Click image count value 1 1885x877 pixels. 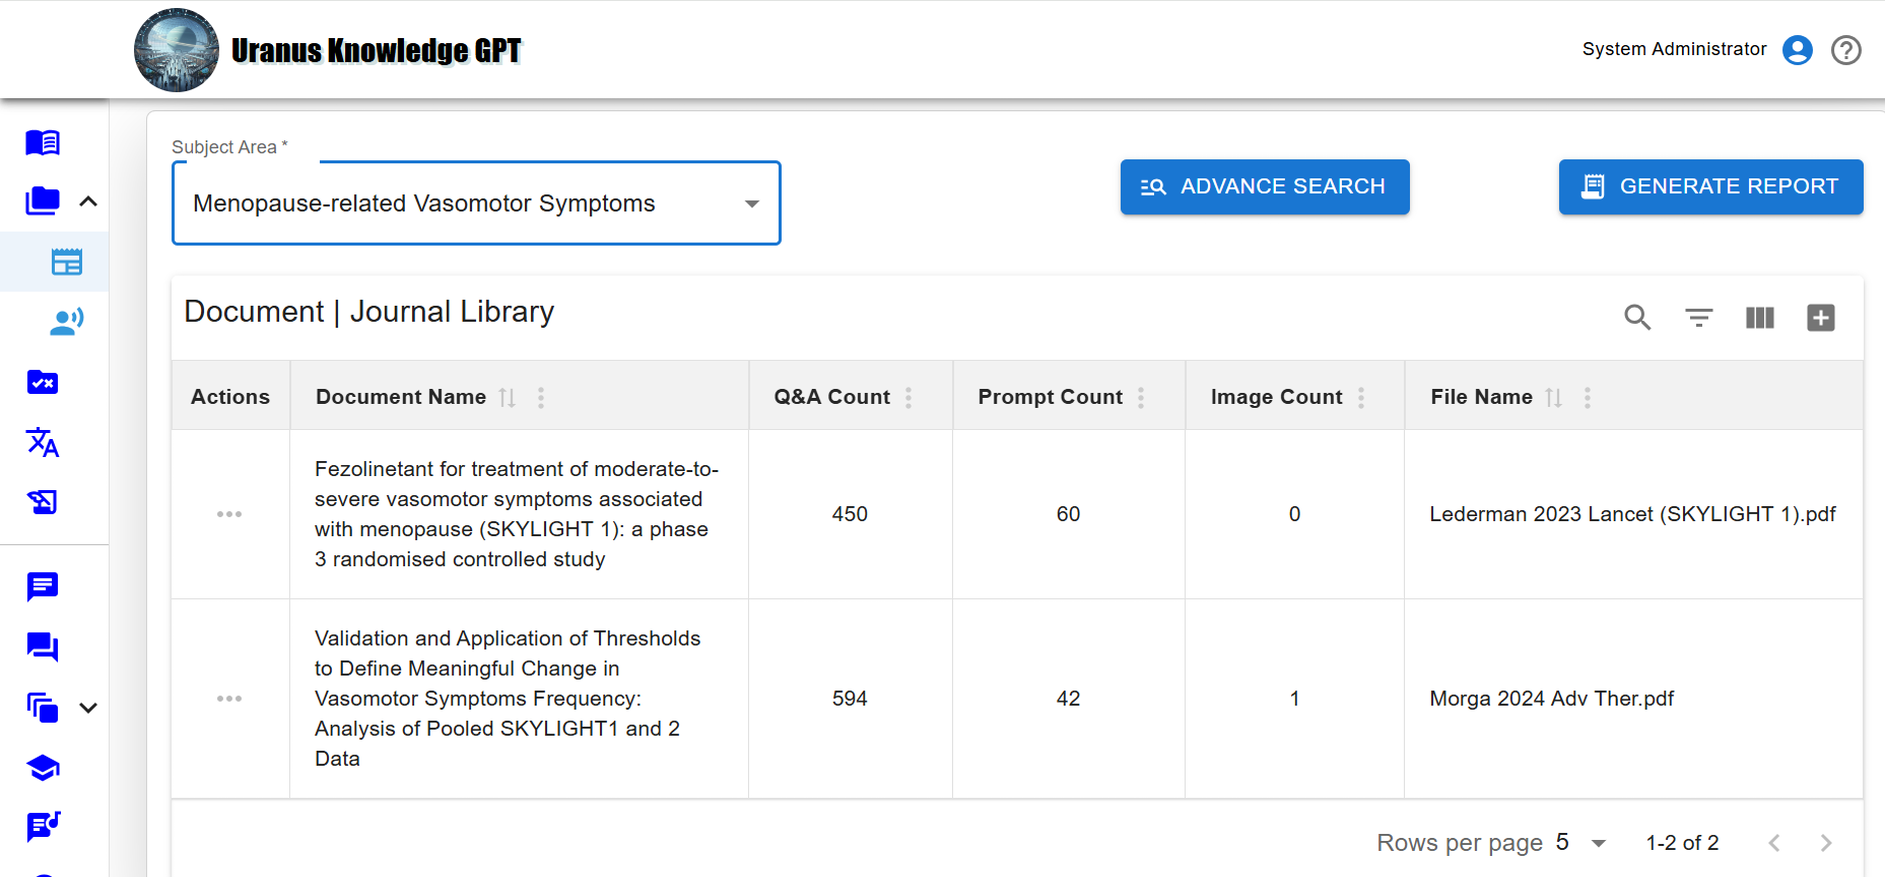(1294, 698)
